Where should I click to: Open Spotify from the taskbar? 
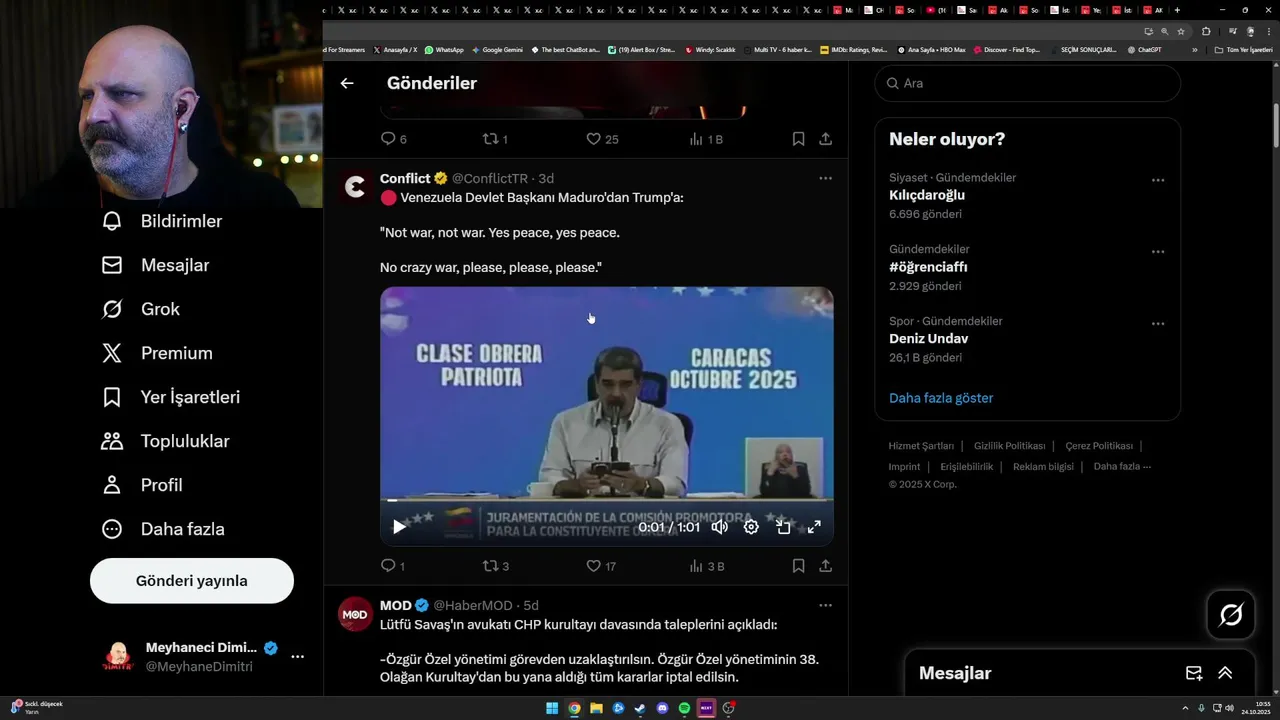684,708
